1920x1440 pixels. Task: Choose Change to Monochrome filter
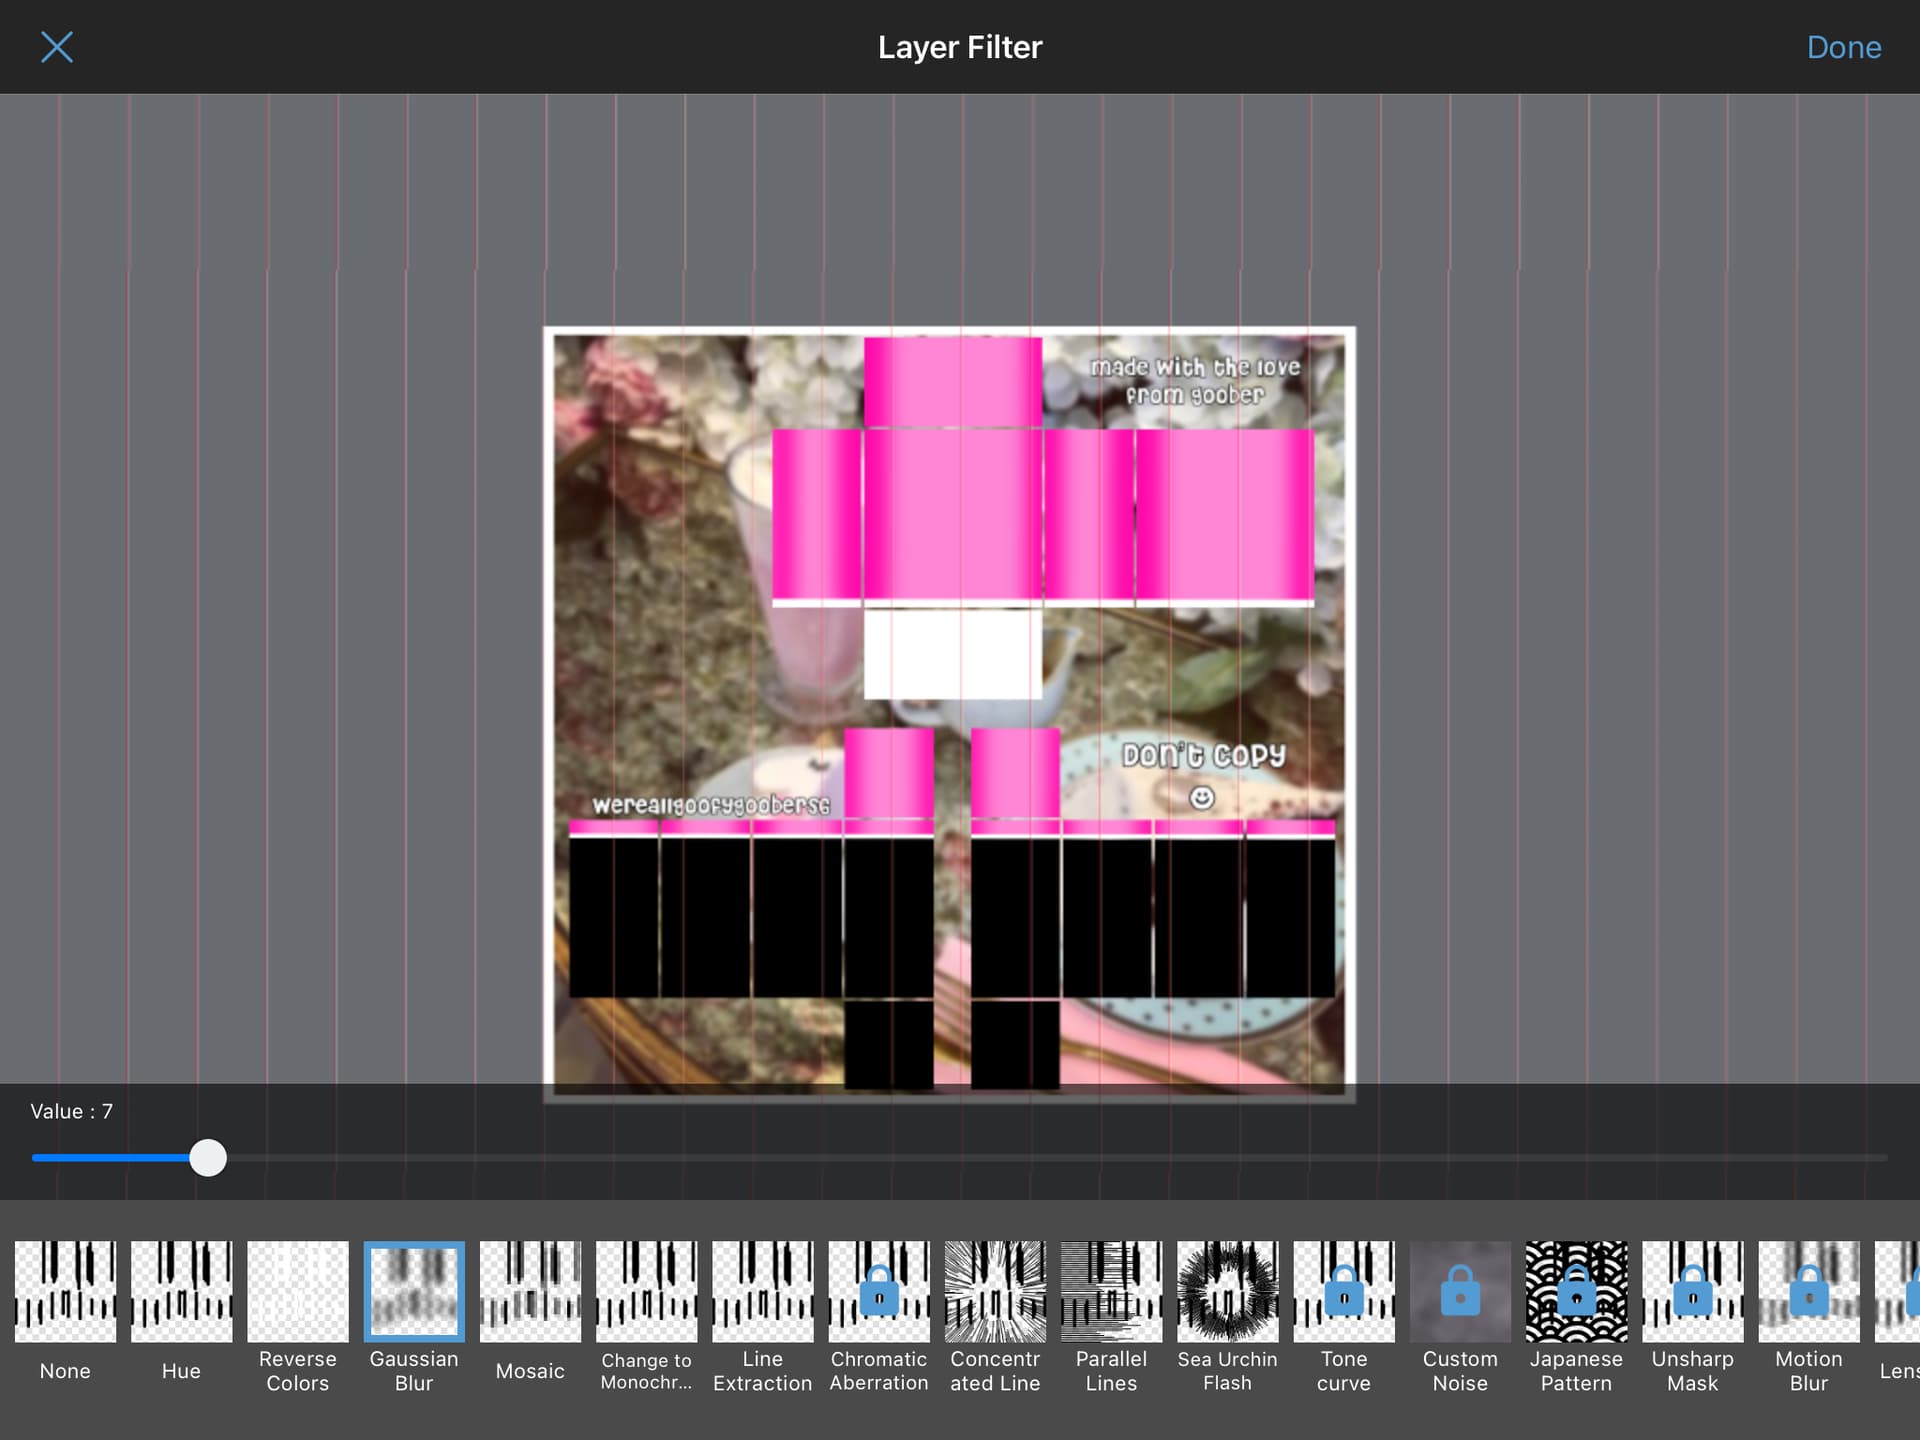(x=646, y=1291)
